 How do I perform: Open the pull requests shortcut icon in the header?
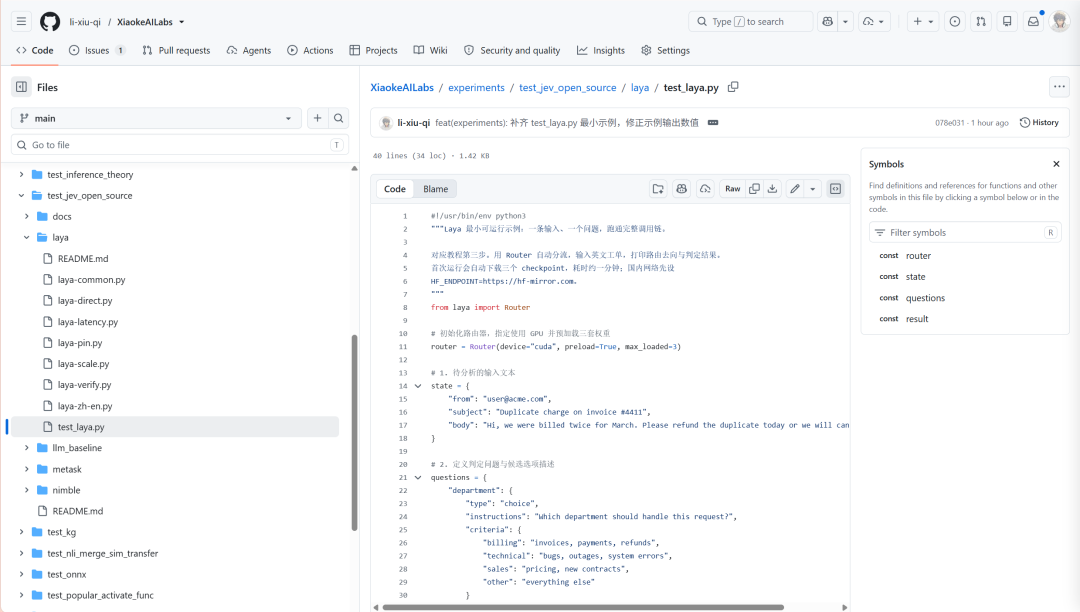[x=981, y=21]
